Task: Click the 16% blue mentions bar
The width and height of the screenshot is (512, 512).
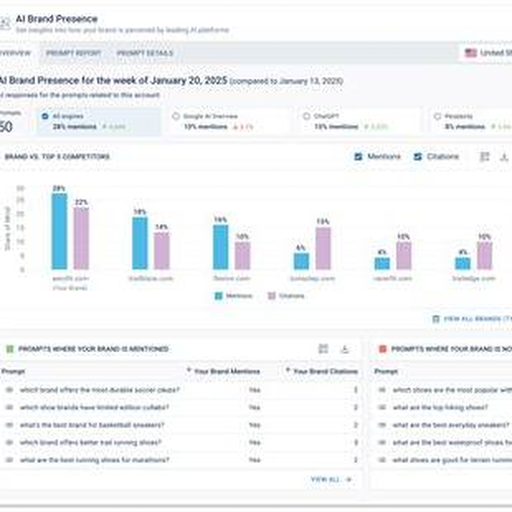Action: pyautogui.click(x=221, y=247)
